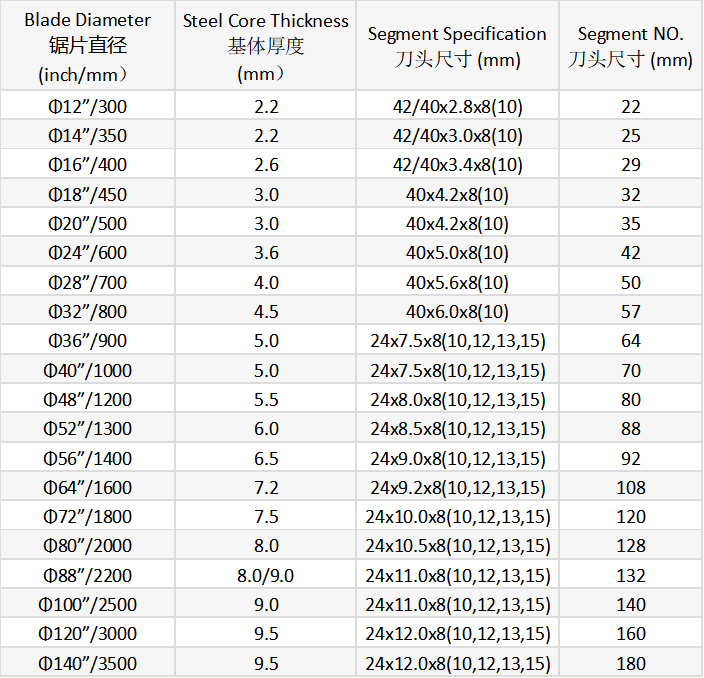The image size is (704, 678).
Task: Select the Steel Core Thickness header
Action: (265, 45)
